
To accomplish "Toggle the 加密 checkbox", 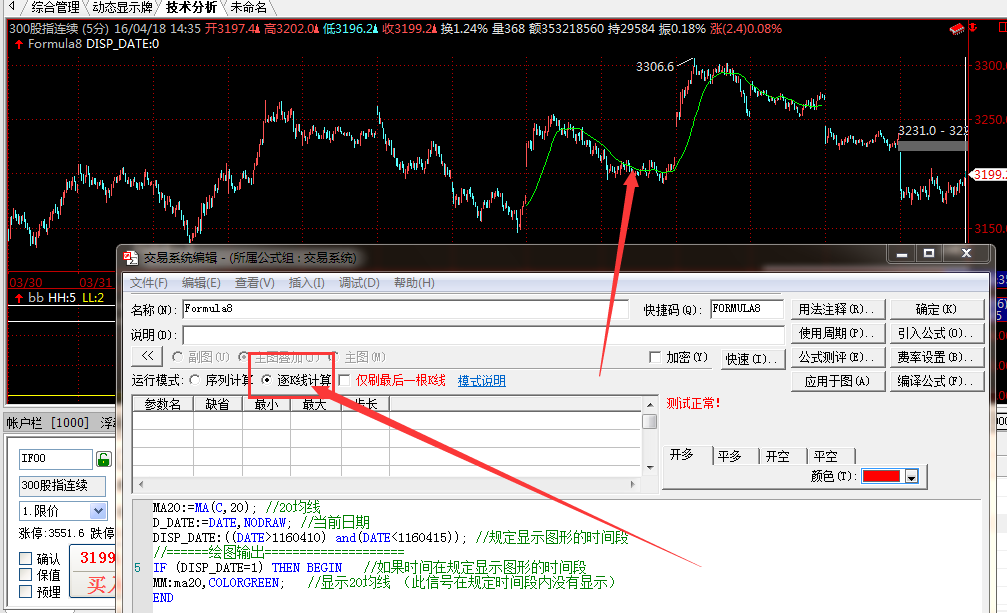I will click(x=655, y=358).
